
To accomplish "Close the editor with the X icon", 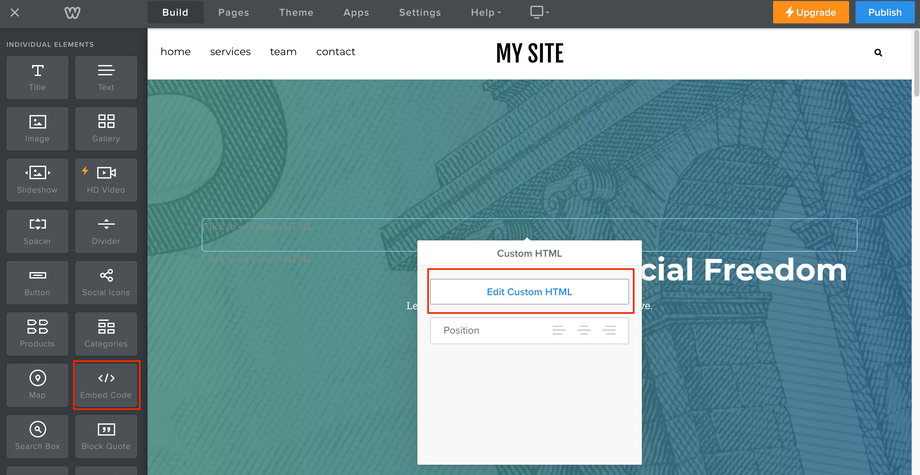I will click(x=15, y=12).
